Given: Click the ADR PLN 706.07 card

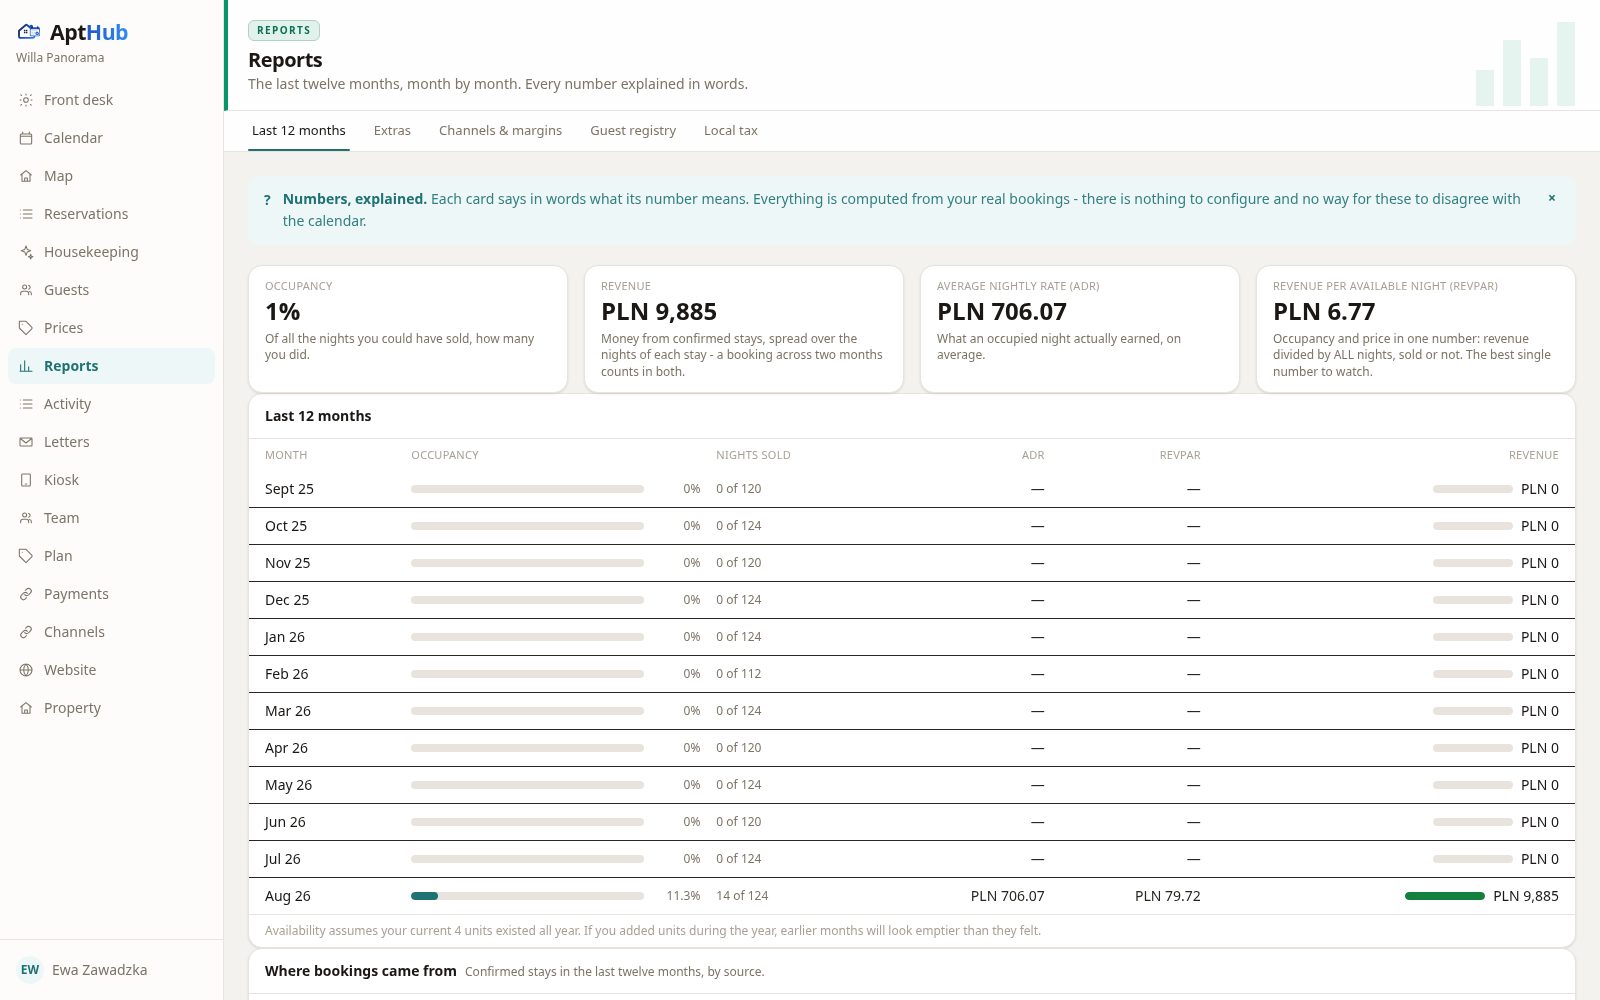Looking at the screenshot, I should (1080, 329).
